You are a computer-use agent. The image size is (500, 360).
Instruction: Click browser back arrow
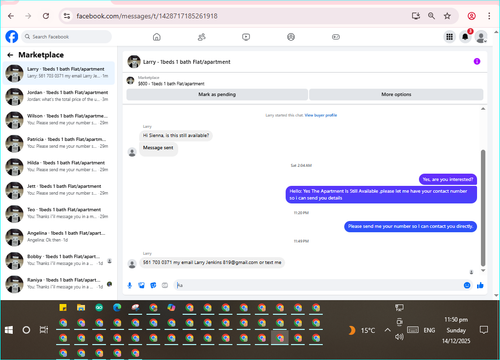coord(11,16)
